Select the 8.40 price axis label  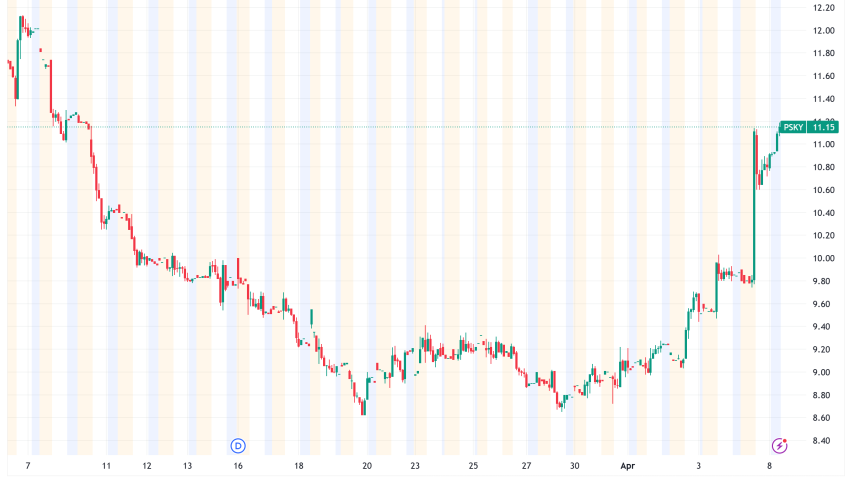(x=823, y=440)
